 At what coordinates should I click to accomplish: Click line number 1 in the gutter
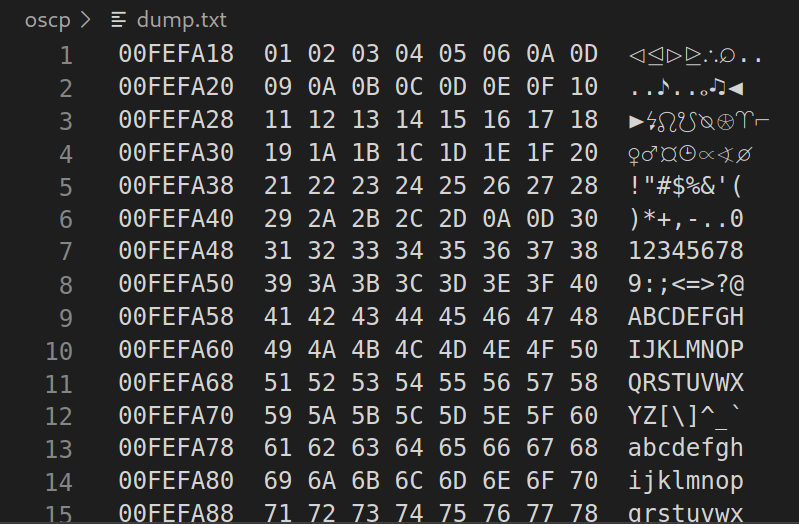tap(66, 55)
